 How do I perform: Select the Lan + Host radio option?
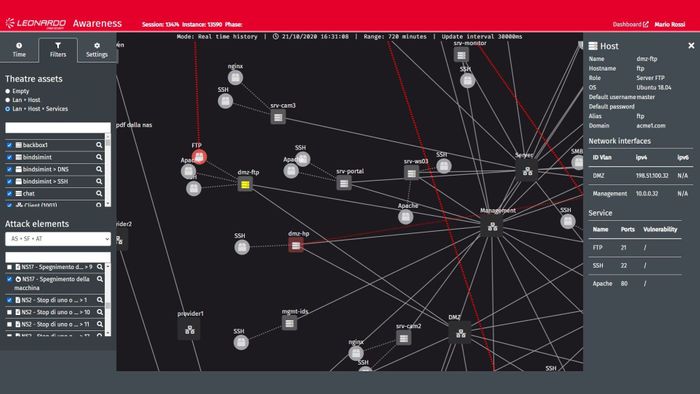pos(8,100)
